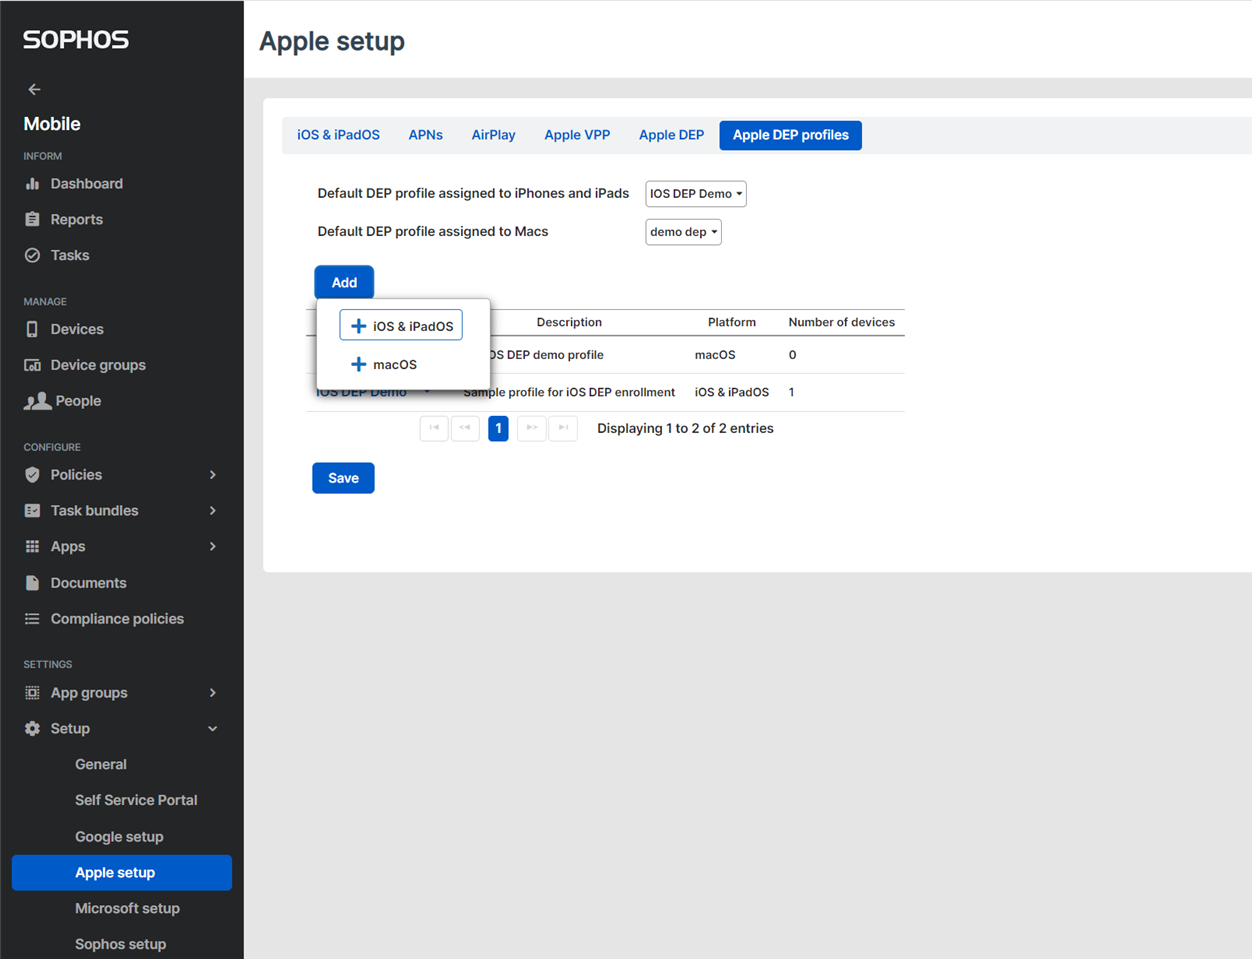Open the iPhones and iPads default DEP profile dropdown
This screenshot has height=959, width=1252.
(696, 194)
